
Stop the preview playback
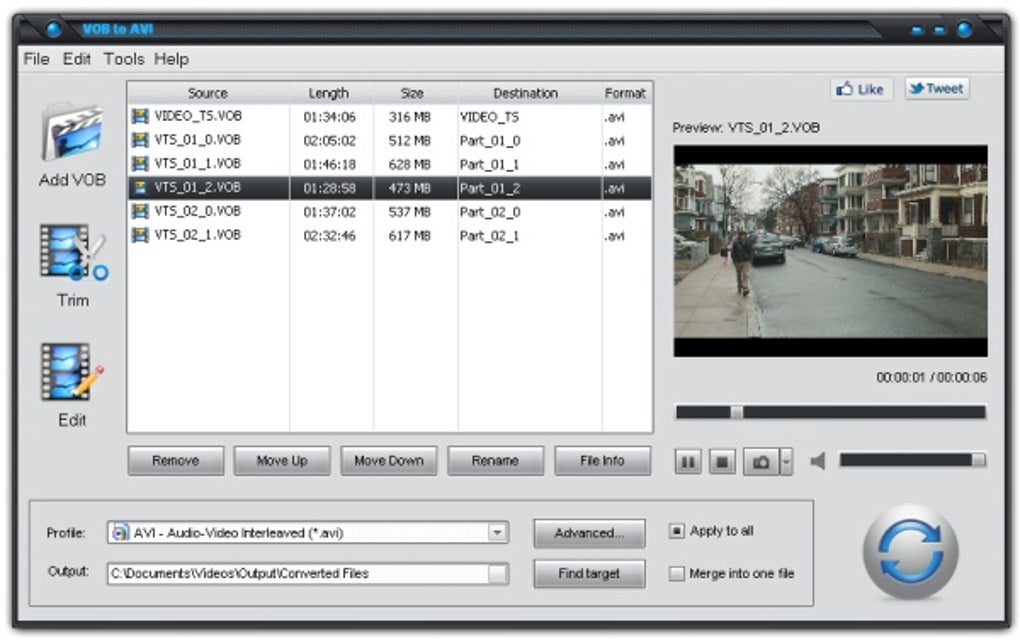pos(722,462)
